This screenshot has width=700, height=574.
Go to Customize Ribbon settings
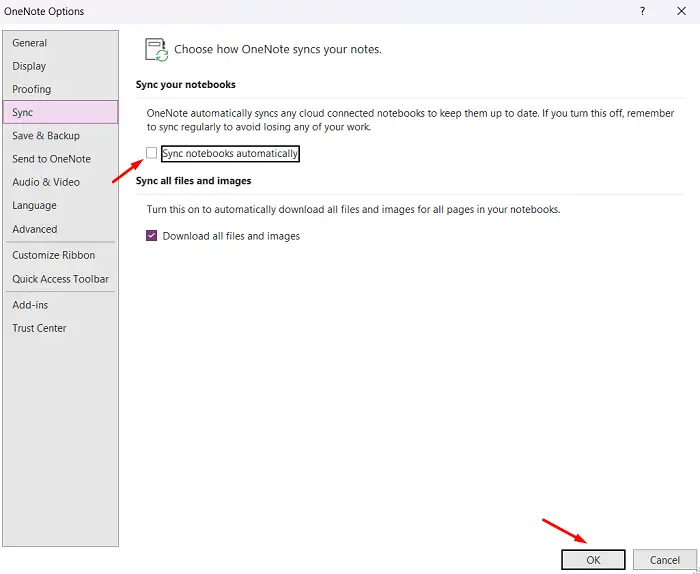[60, 255]
